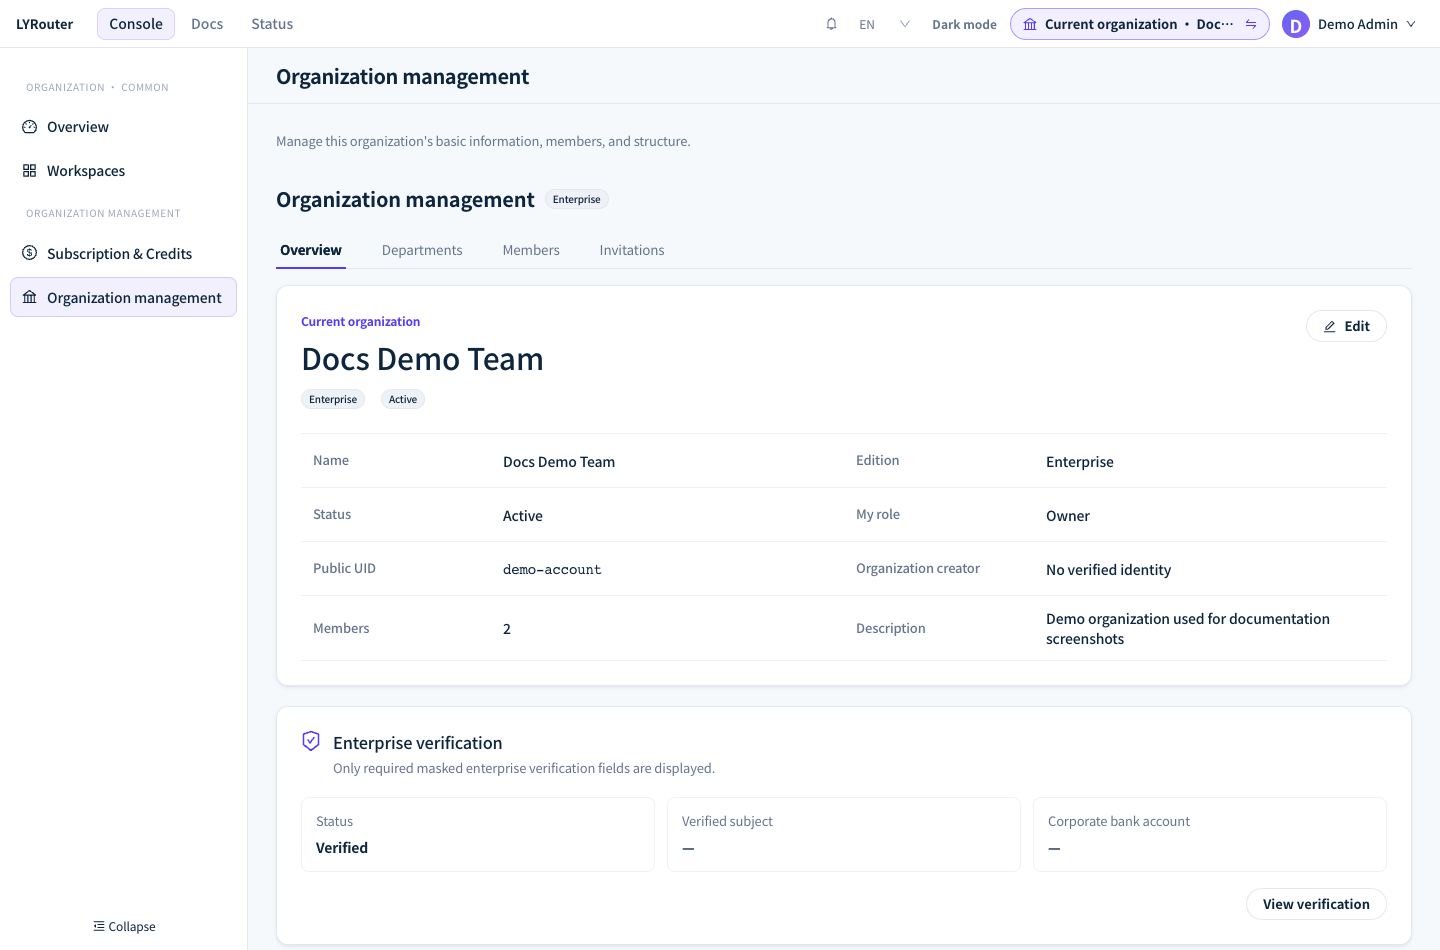Click the Docs Demo Team heading
Viewport: 1440px width, 950px height.
(x=423, y=359)
